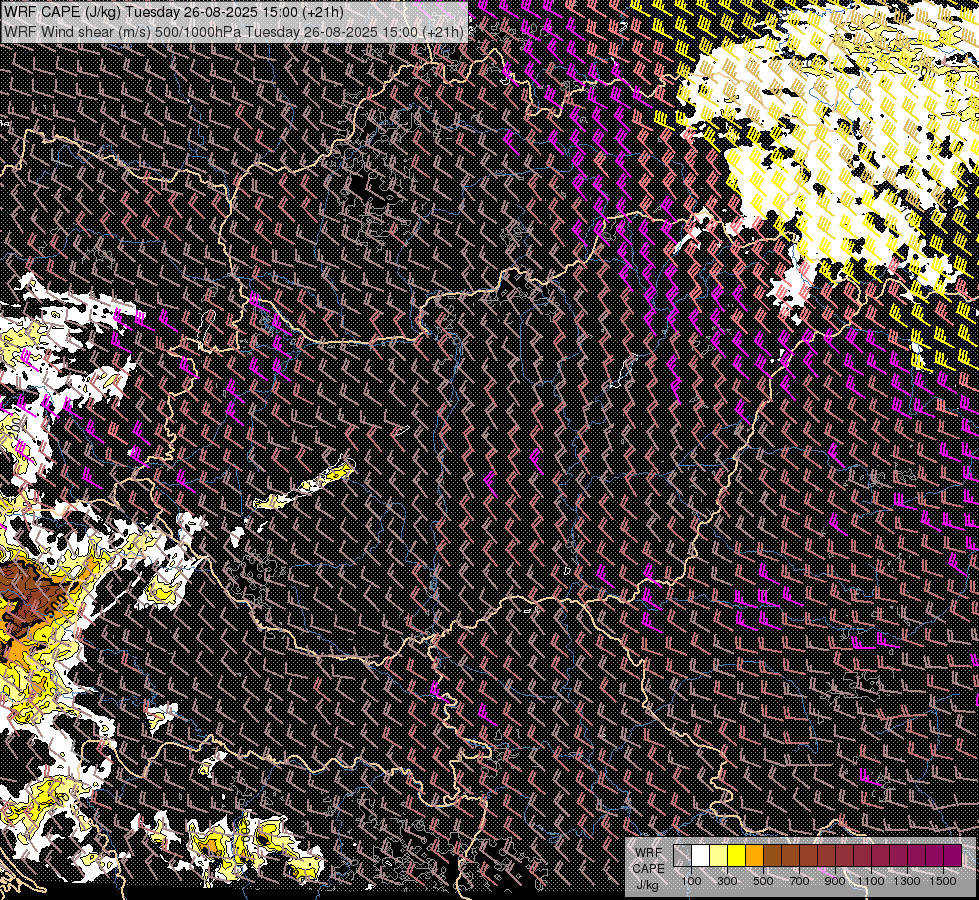Click the legend value 1100
The height and width of the screenshot is (900, 979).
click(x=871, y=881)
